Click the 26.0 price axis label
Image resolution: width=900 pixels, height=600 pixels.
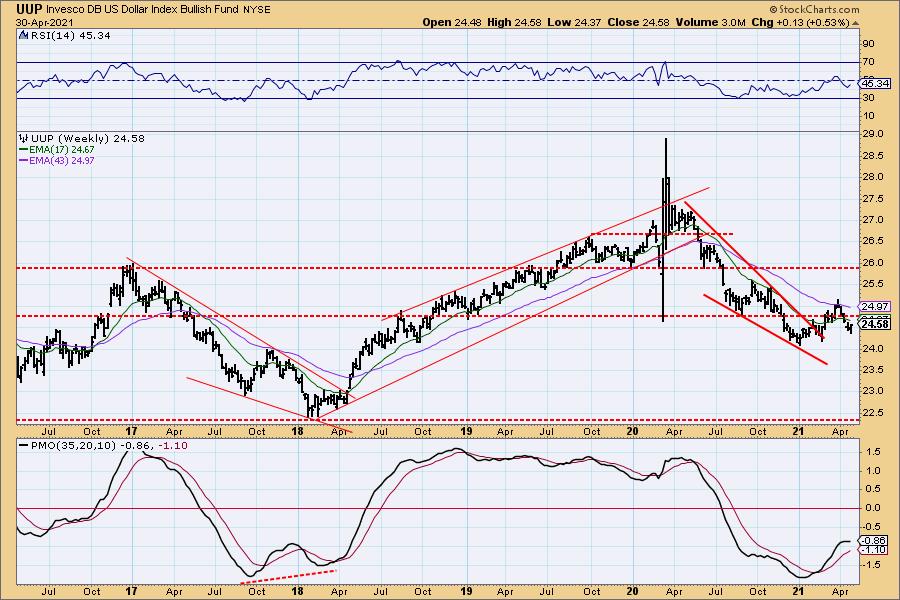(872, 262)
